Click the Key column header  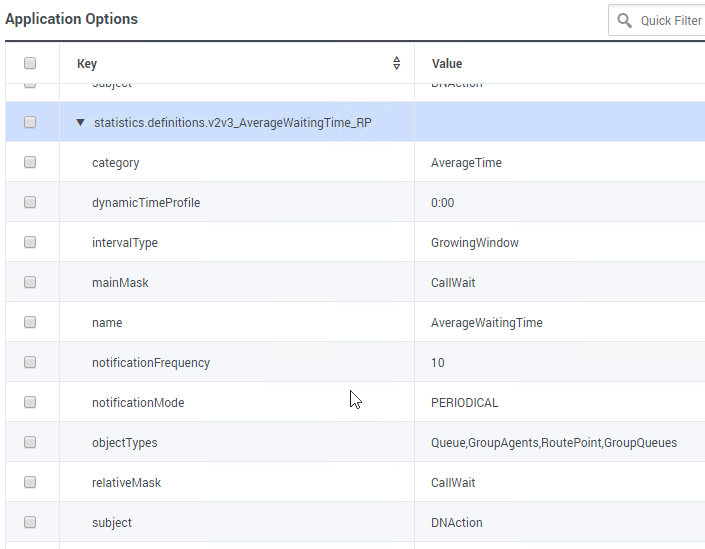click(87, 64)
